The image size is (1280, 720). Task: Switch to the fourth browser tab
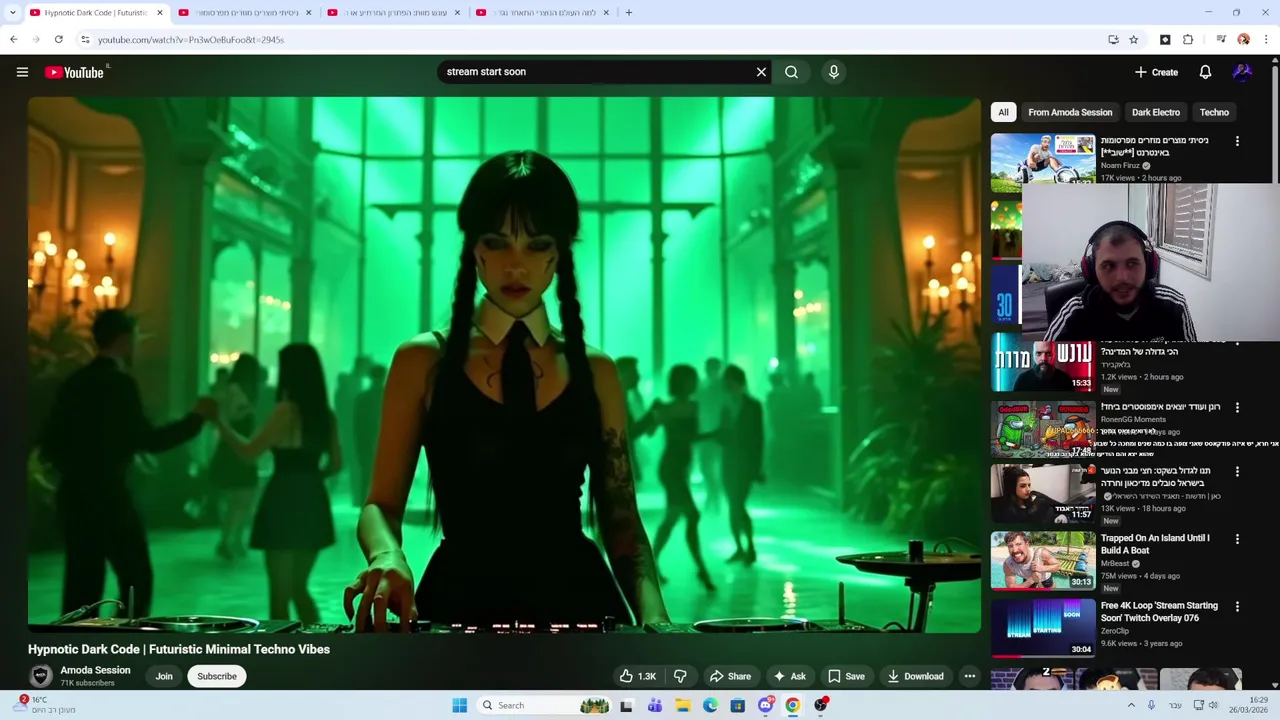(543, 13)
